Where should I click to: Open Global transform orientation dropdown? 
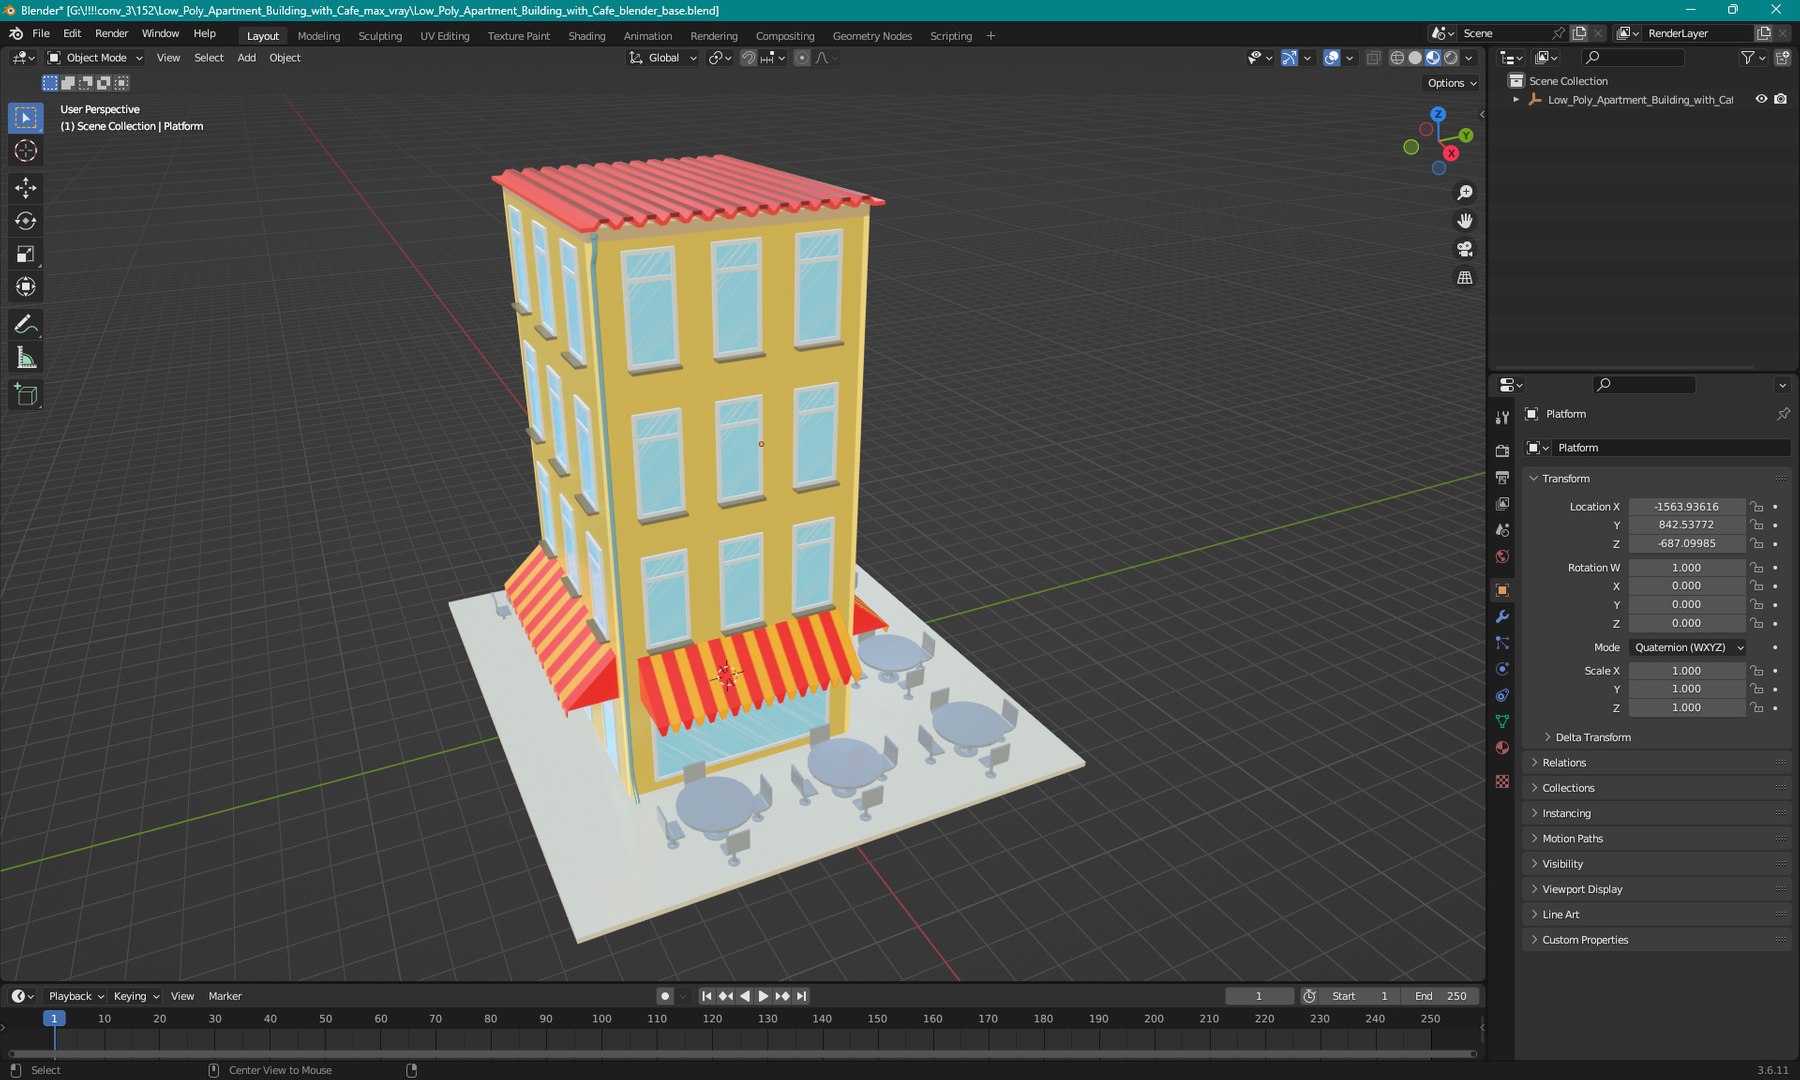tap(663, 58)
